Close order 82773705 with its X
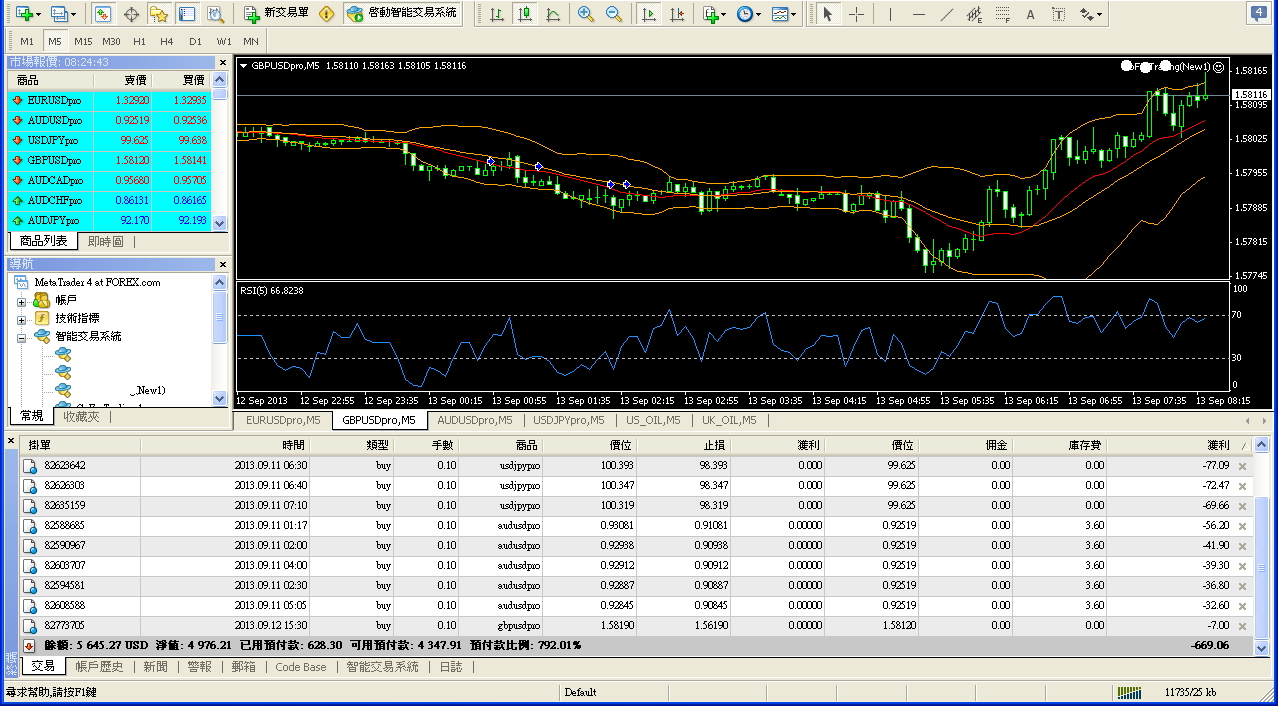 point(1243,626)
